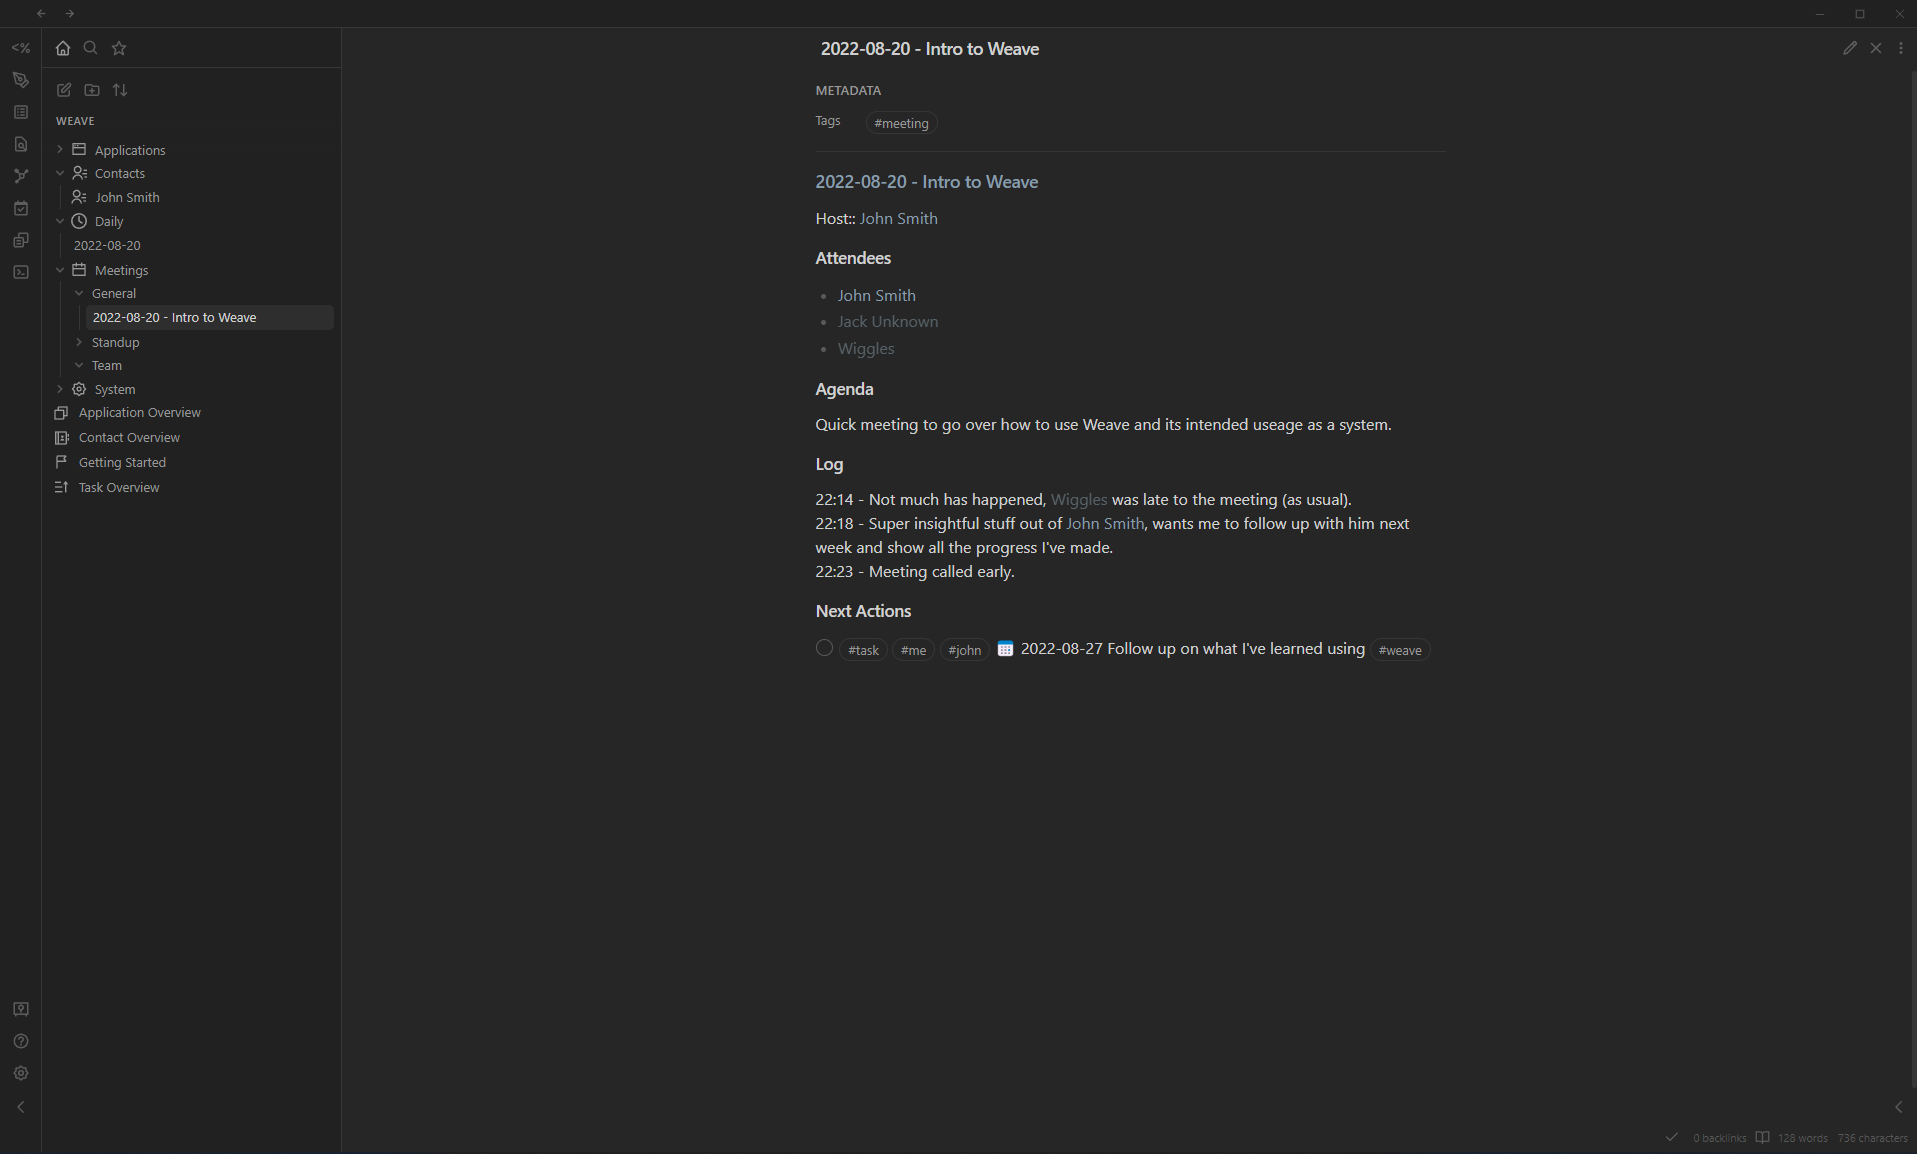Open another vault icon
Viewport: 1917px width, 1154px height.
(x=21, y=1009)
